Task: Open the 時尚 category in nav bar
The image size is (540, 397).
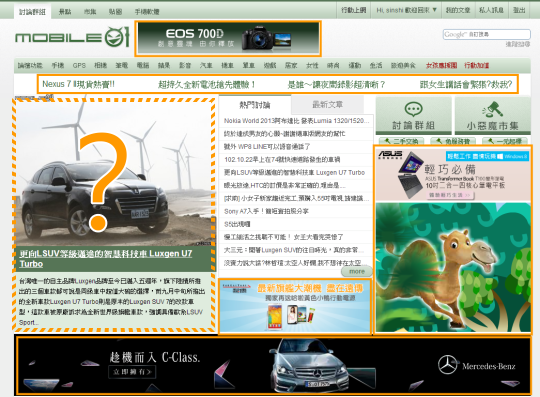Action: [x=333, y=65]
